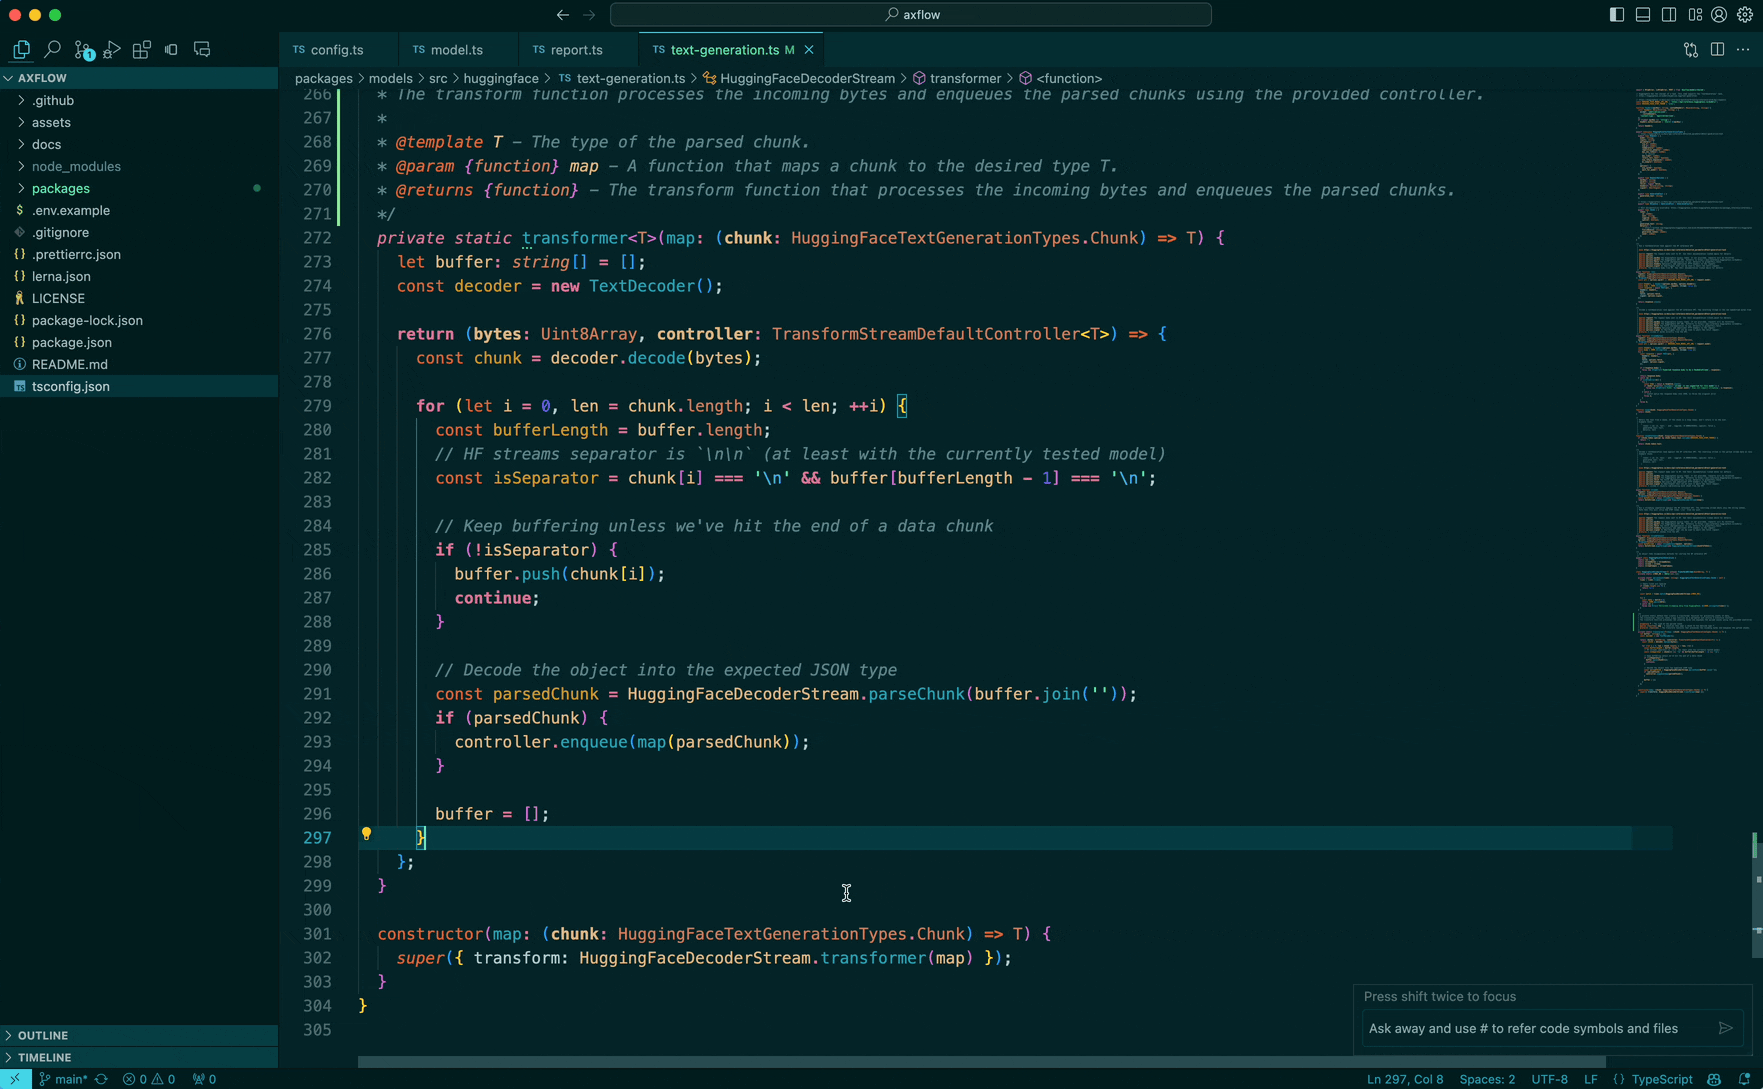This screenshot has height=1089, width=1763.
Task: Open the Source Control view
Action: [x=83, y=50]
